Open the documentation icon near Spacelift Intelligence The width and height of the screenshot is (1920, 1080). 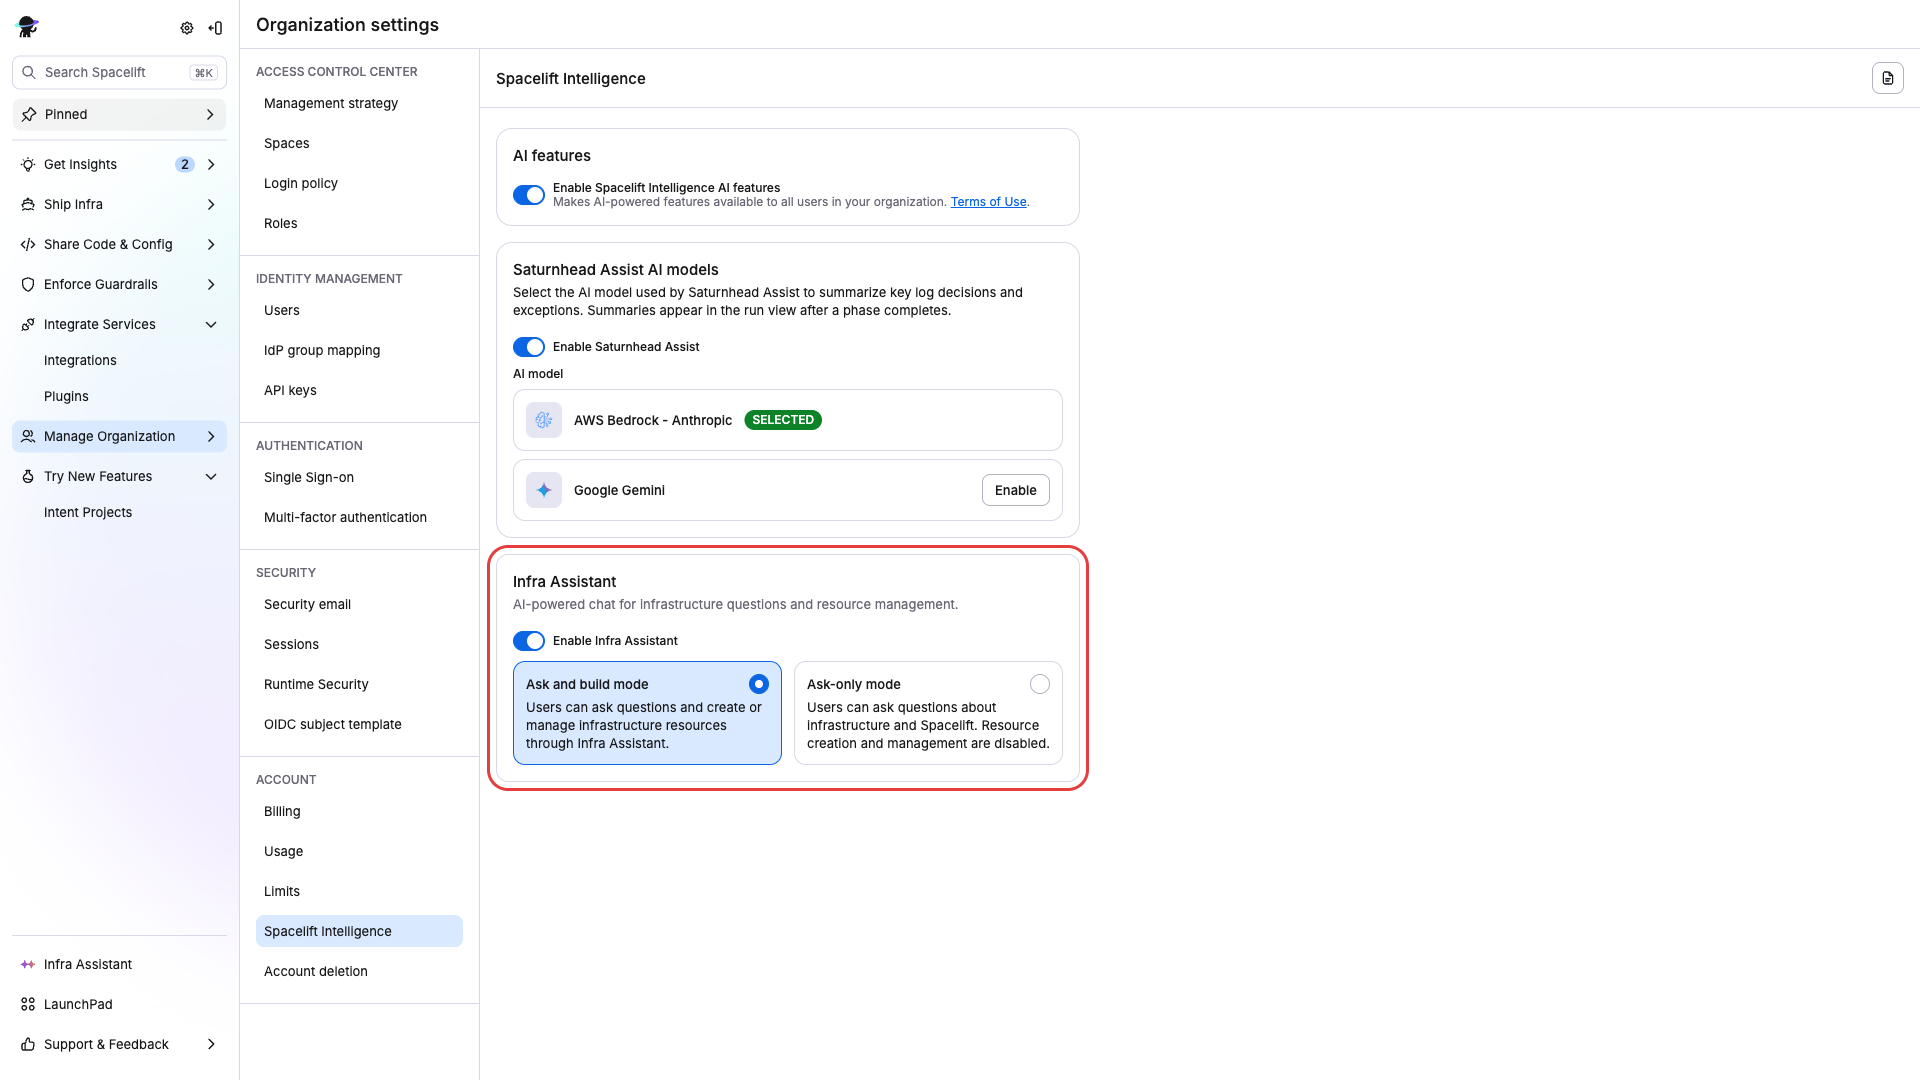point(1888,78)
